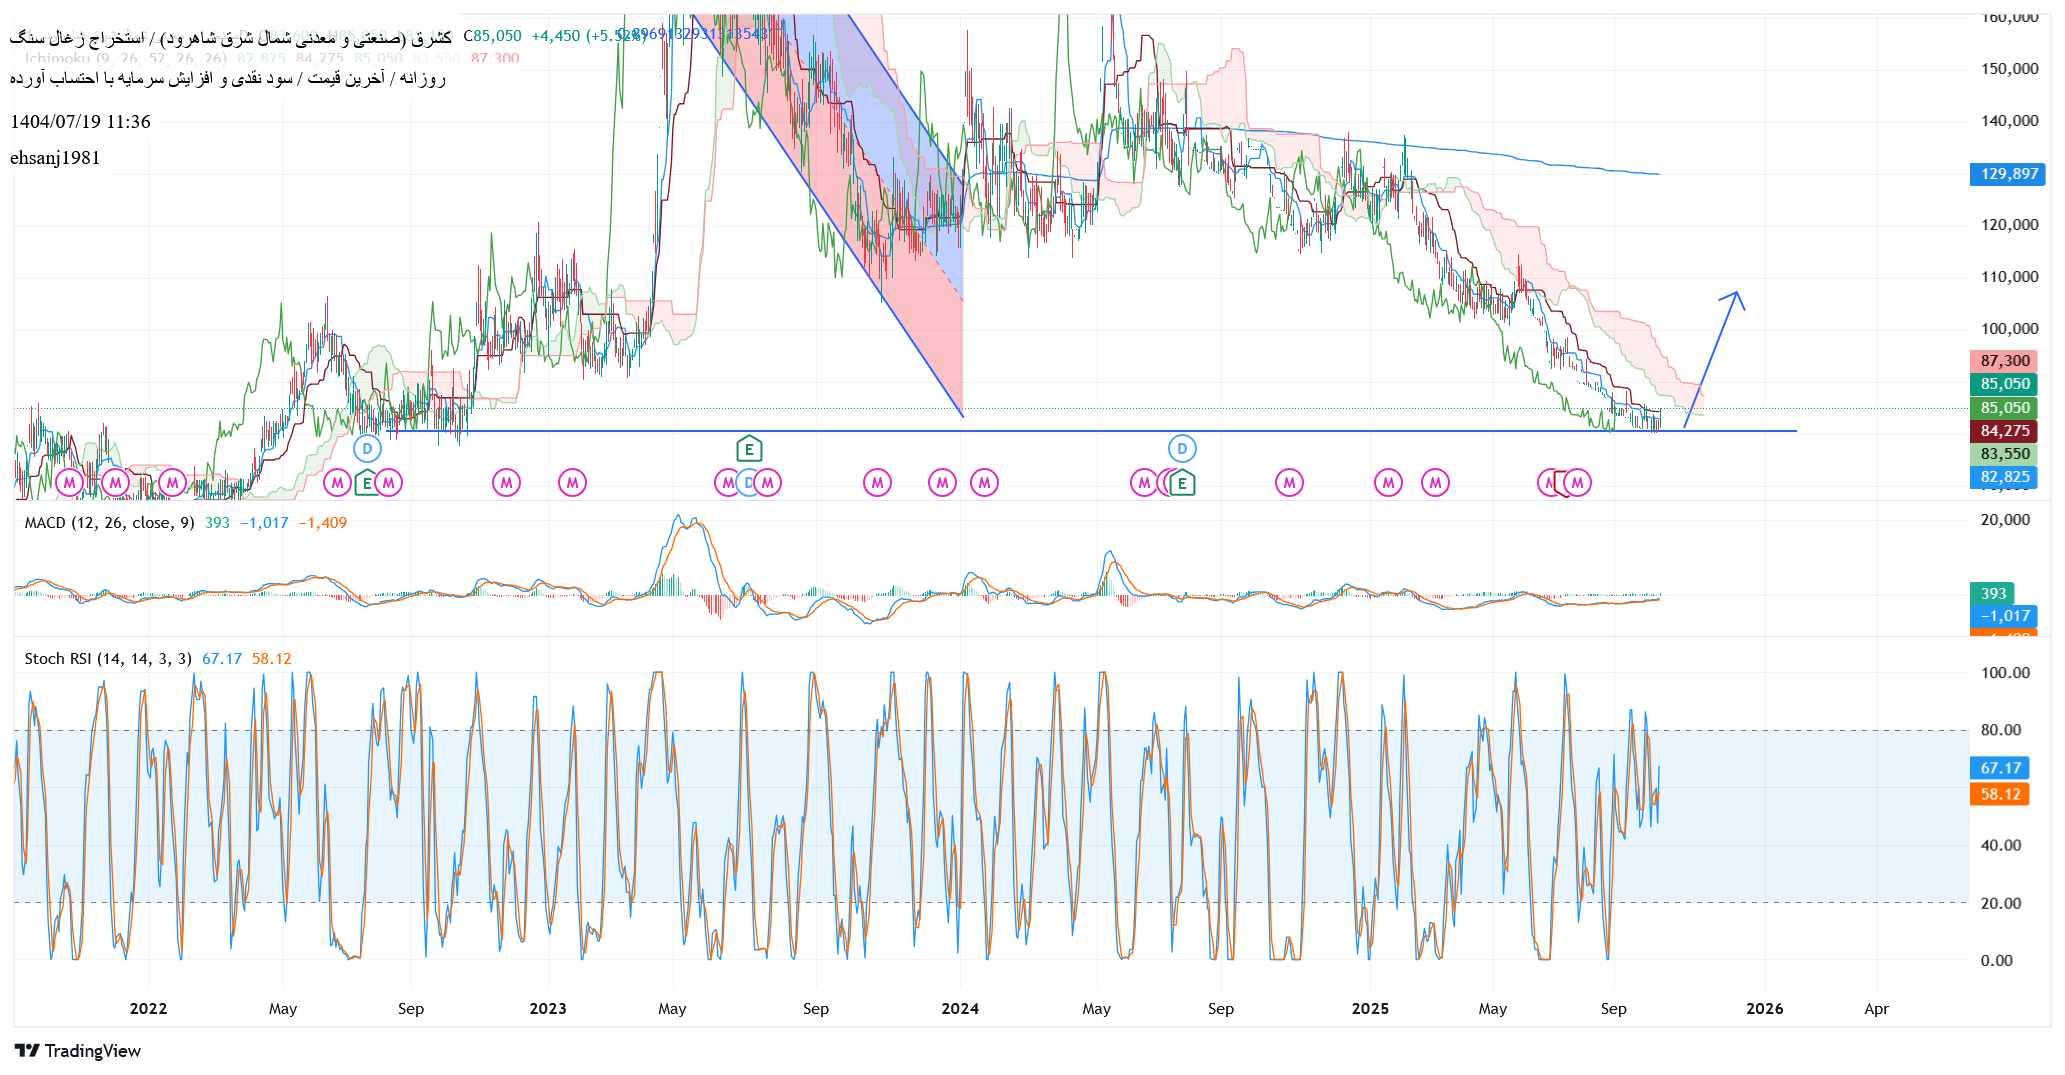Click the rightmost pink M marker

(1577, 484)
